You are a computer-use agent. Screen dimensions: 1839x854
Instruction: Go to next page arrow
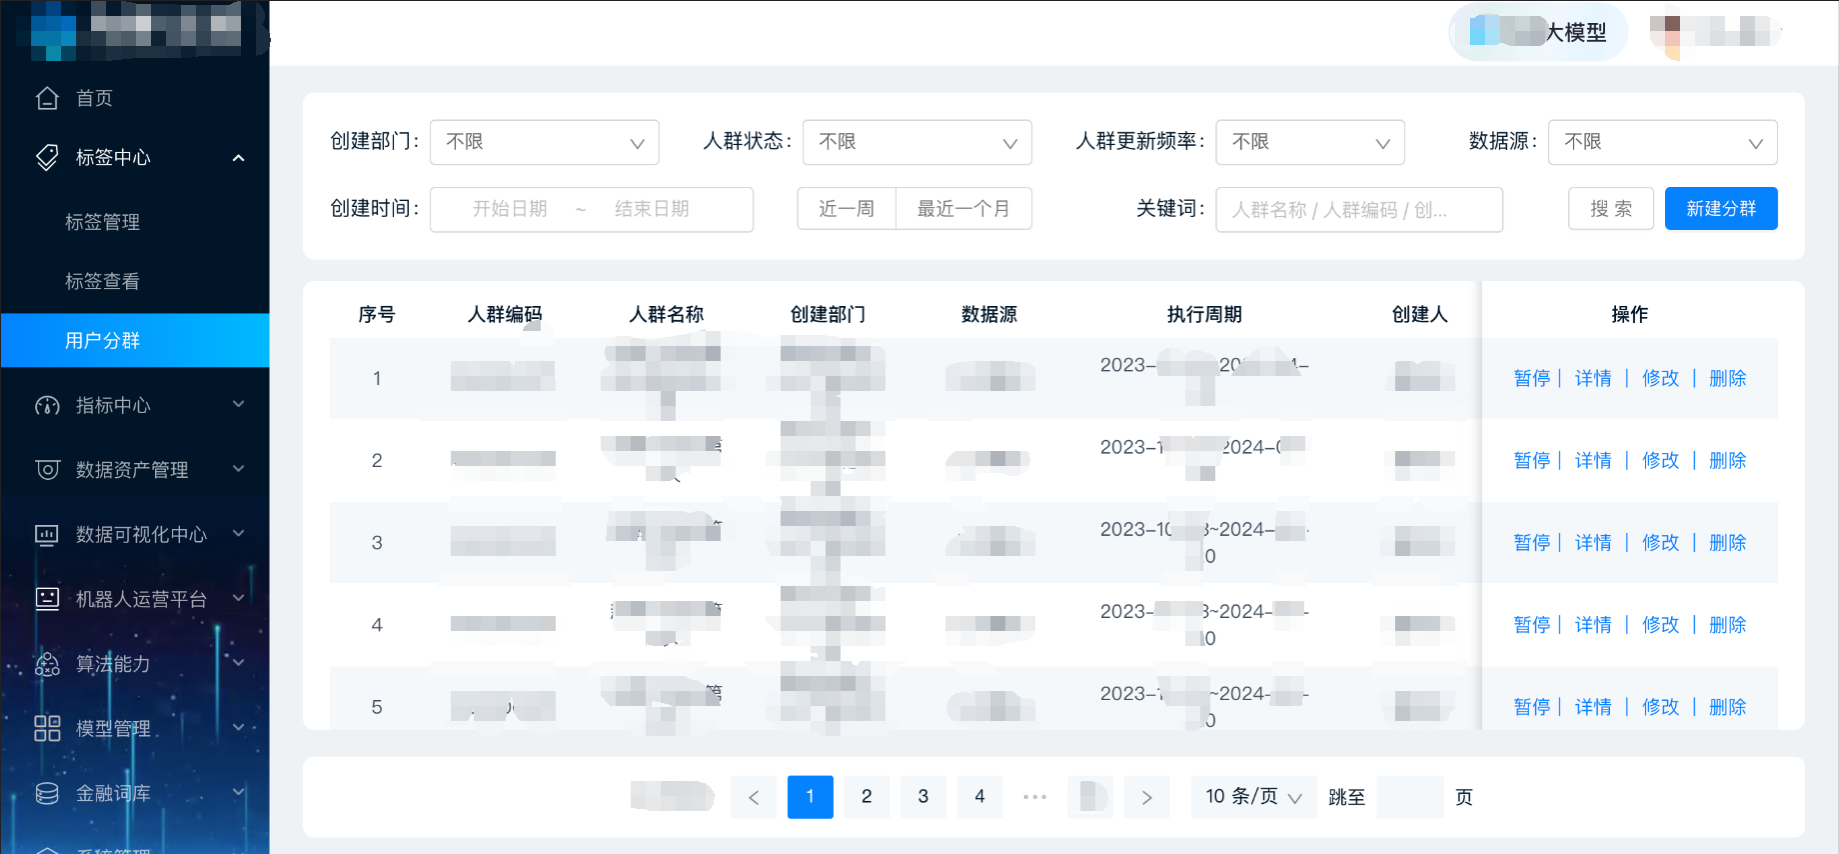pyautogui.click(x=1147, y=797)
